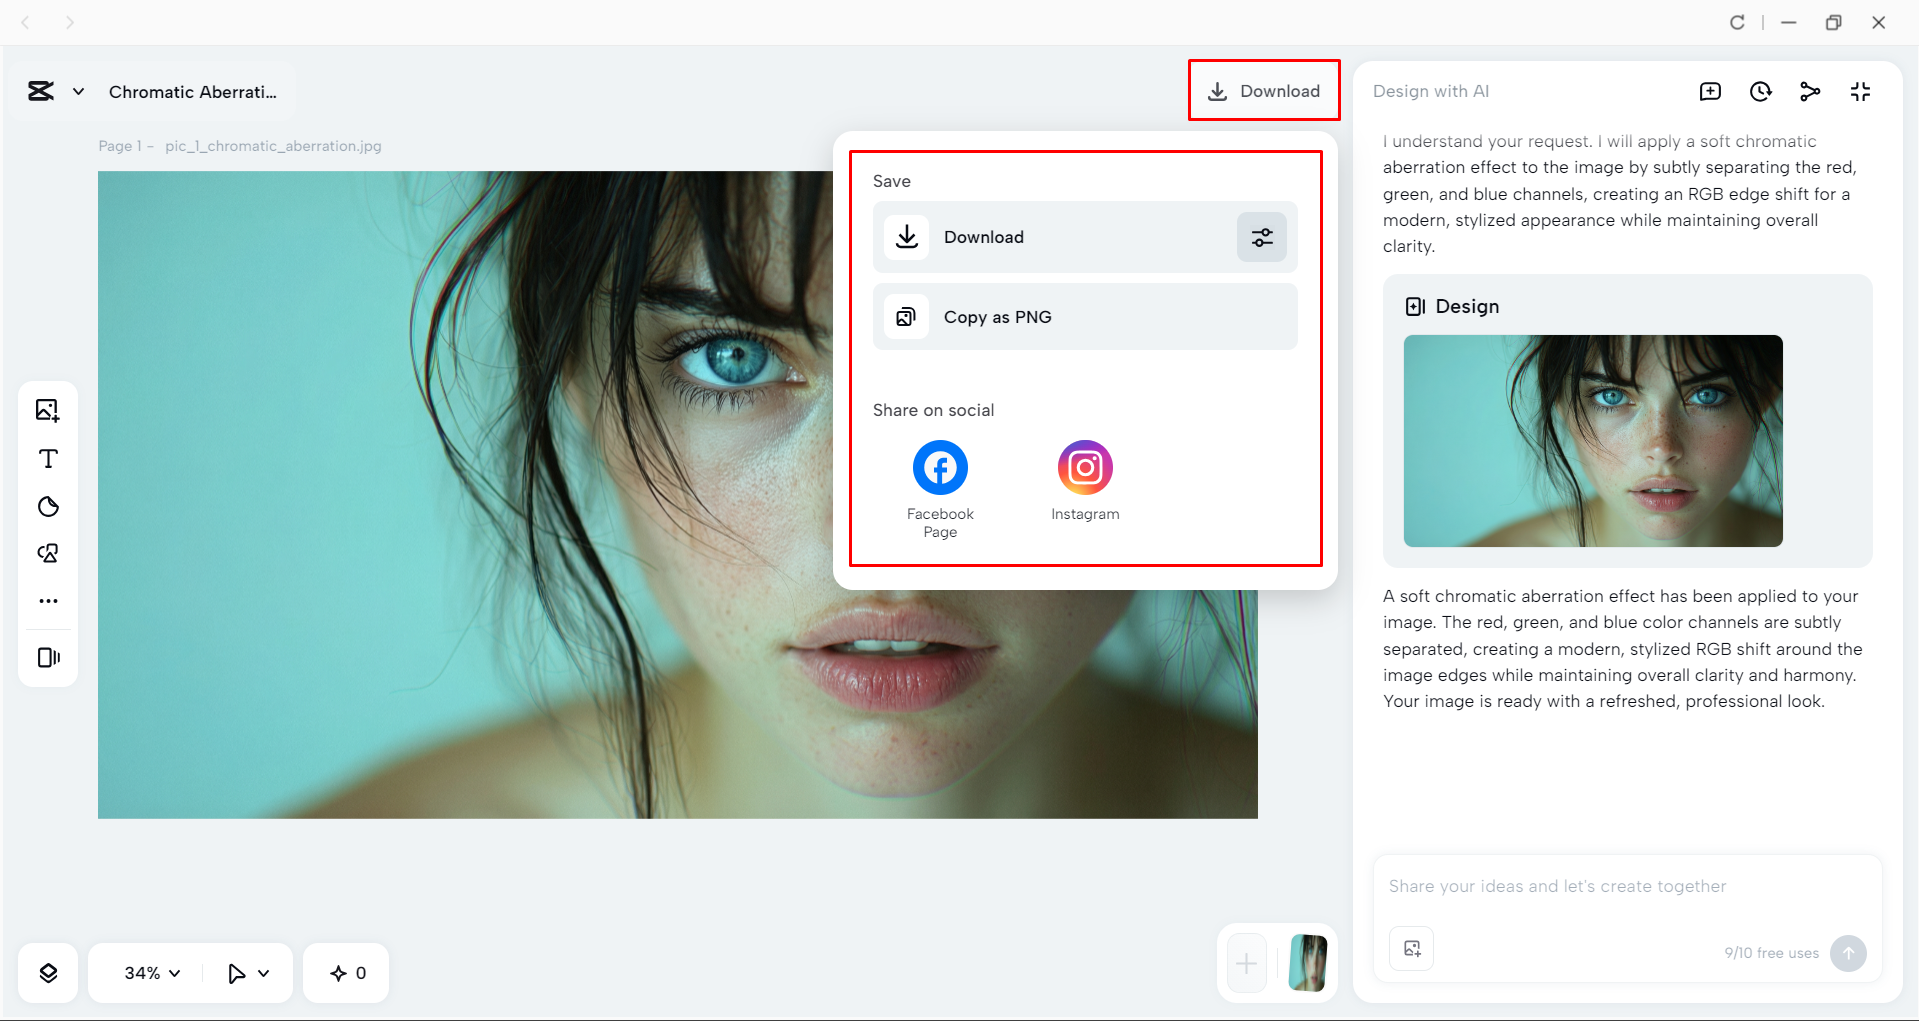1919x1021 pixels.
Task: Click the CapCut logo icon
Action: coord(41,91)
